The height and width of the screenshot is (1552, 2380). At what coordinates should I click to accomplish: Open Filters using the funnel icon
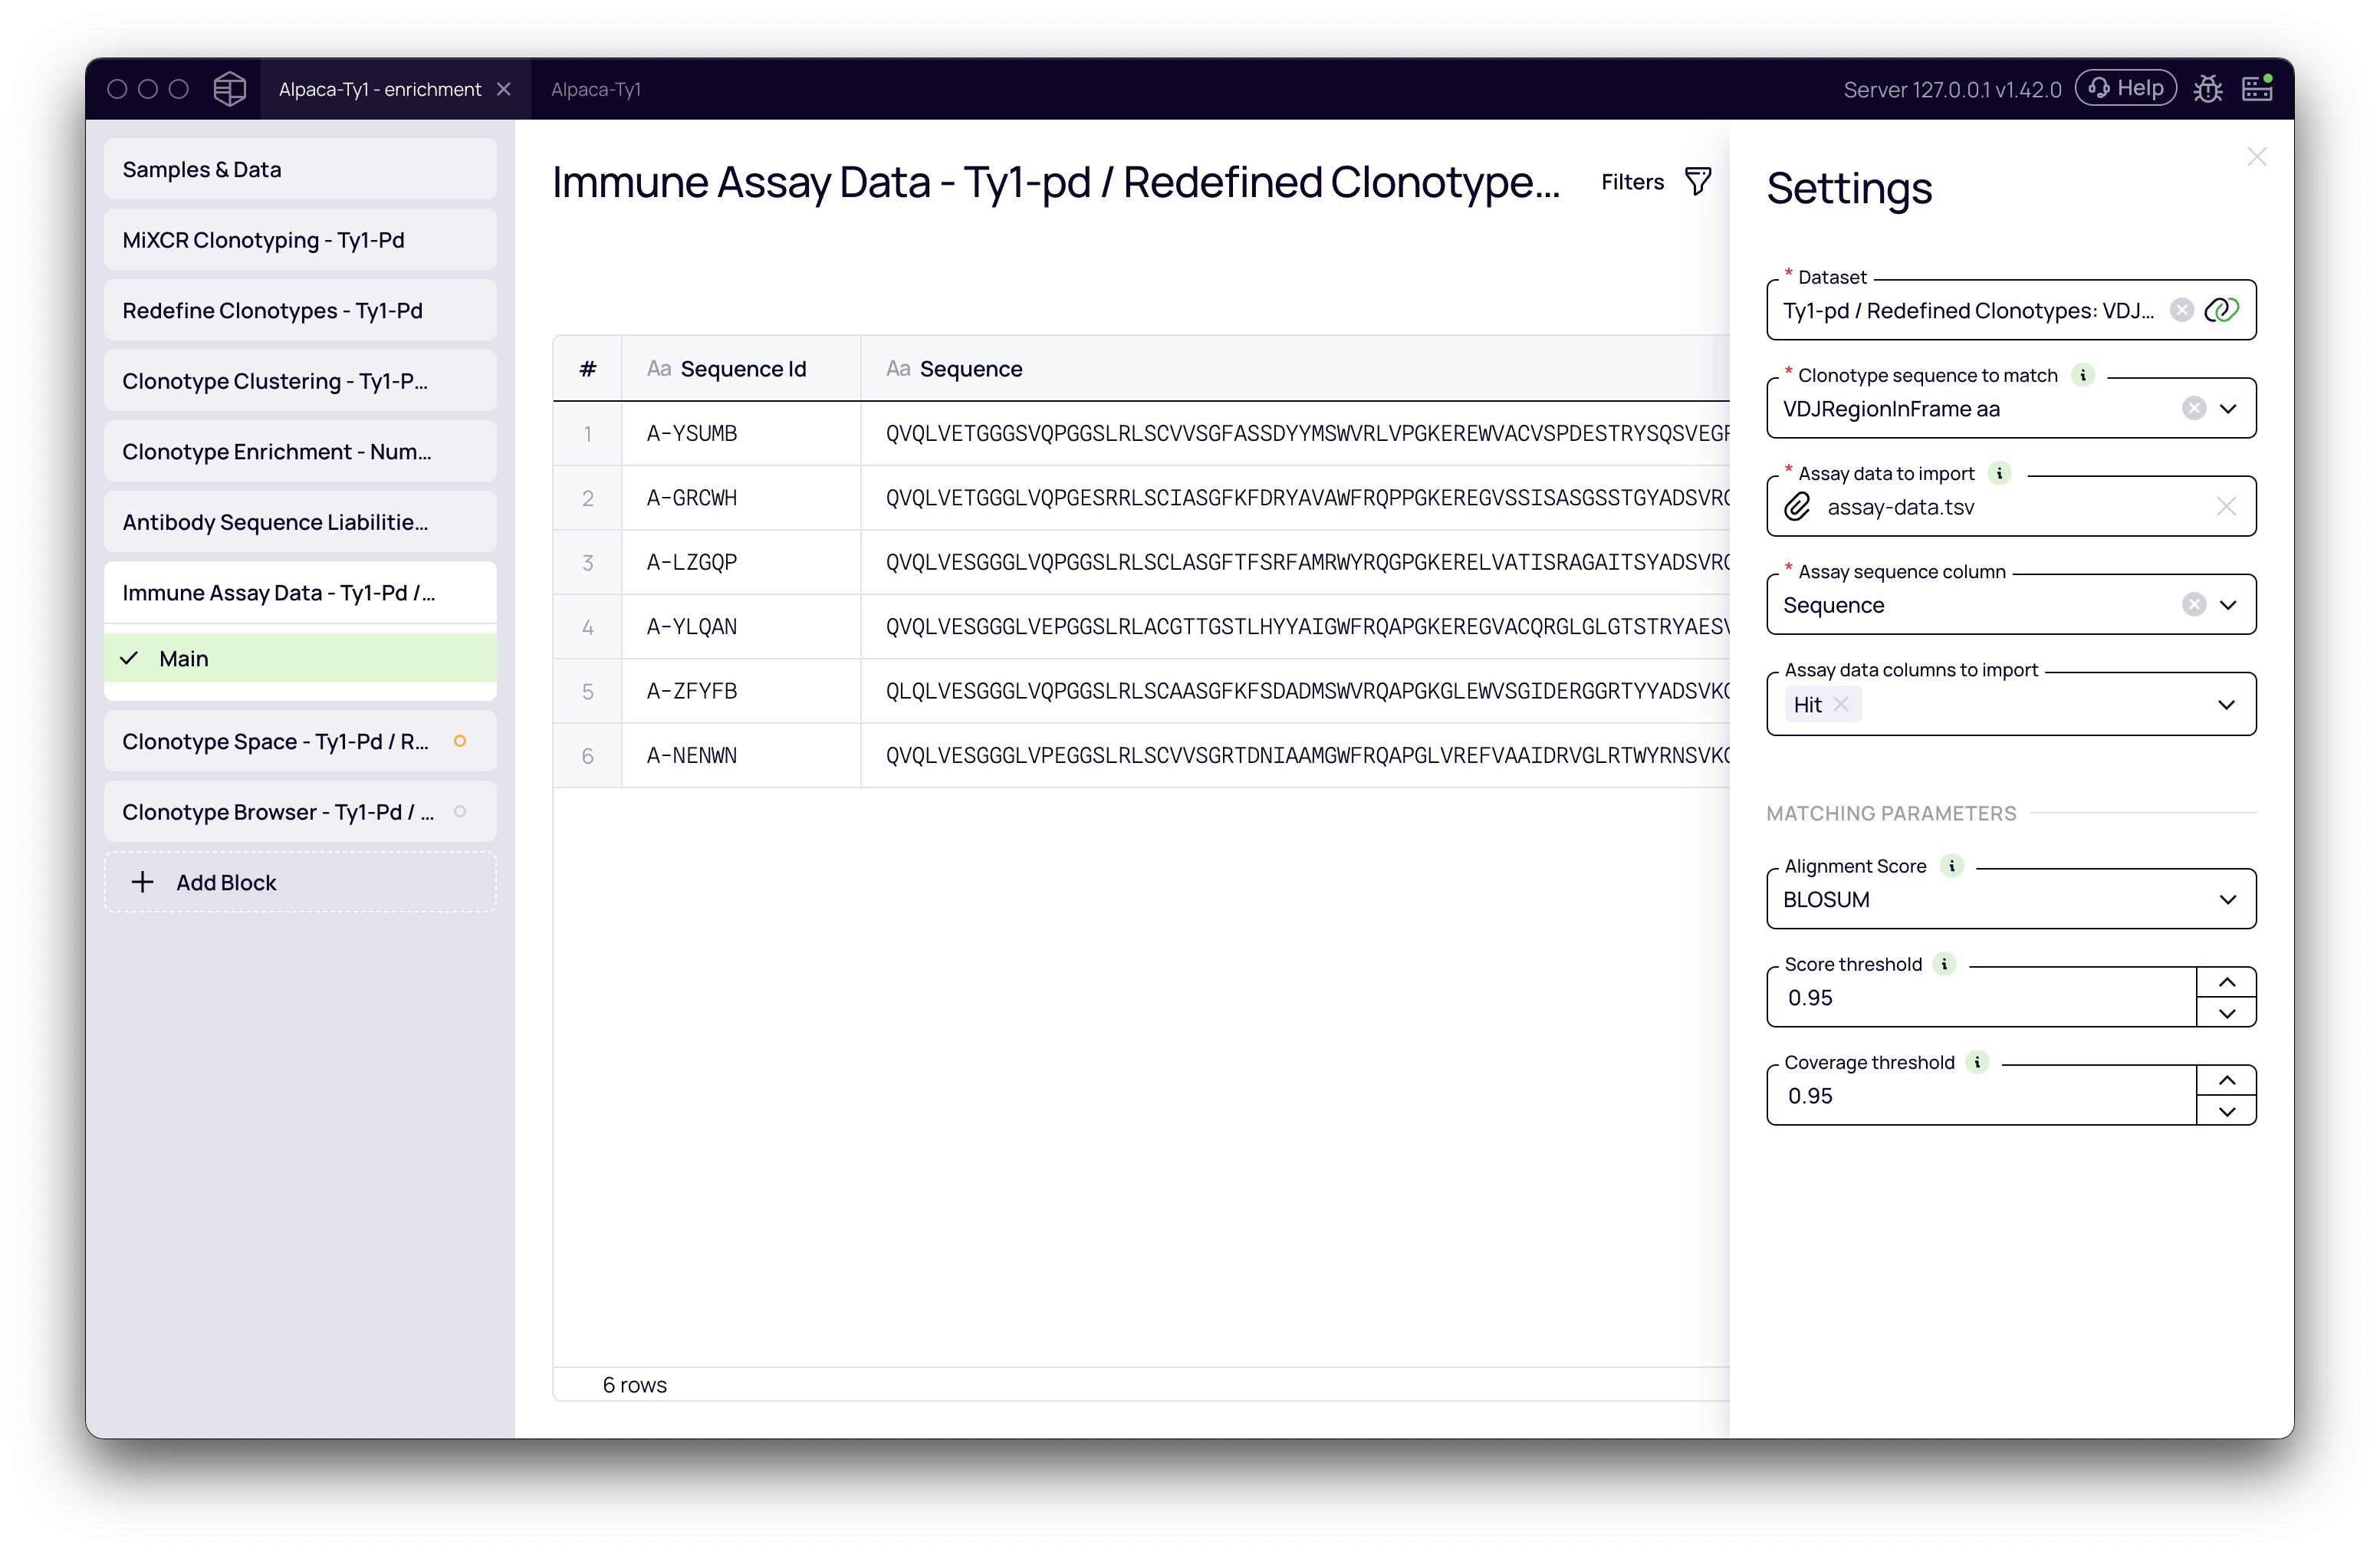click(1698, 181)
